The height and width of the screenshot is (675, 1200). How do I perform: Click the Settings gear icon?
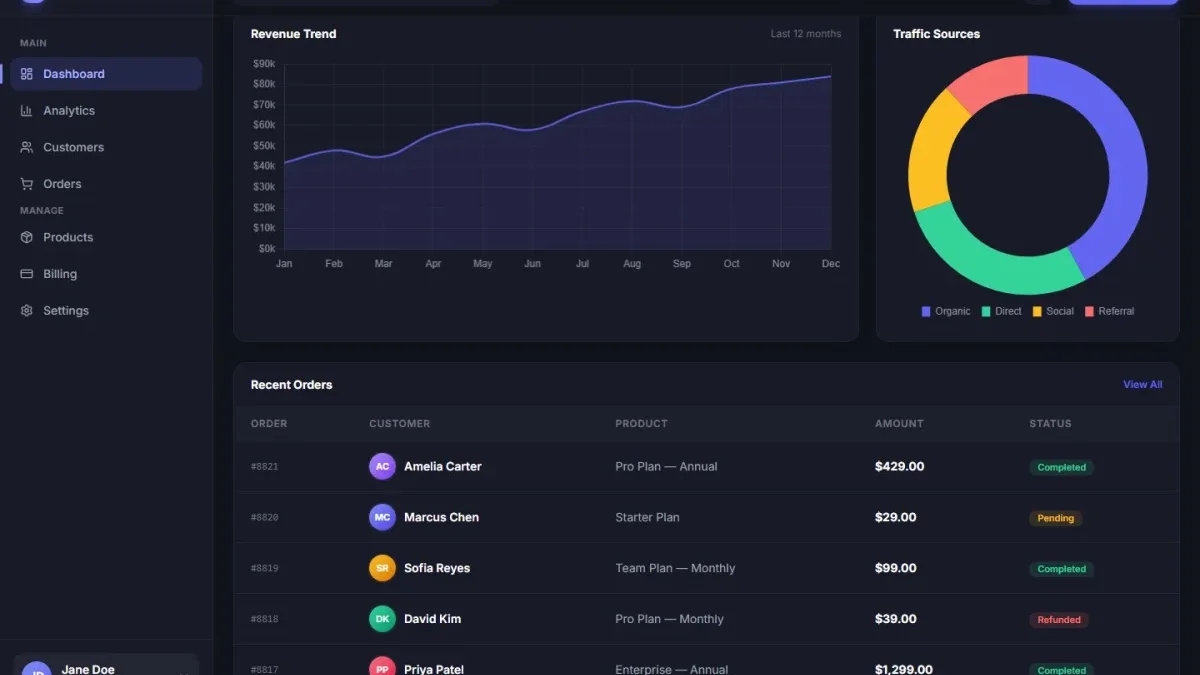point(27,311)
